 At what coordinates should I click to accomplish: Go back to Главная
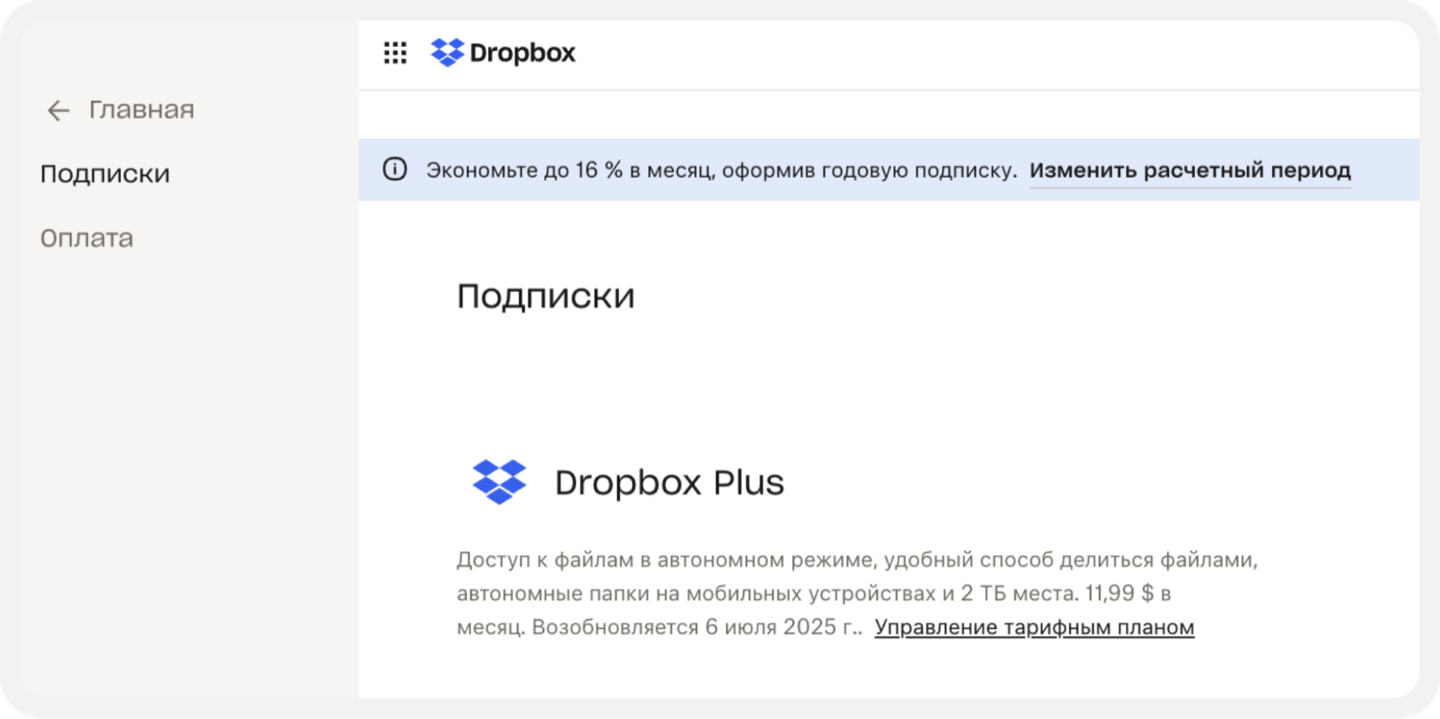[x=141, y=109]
